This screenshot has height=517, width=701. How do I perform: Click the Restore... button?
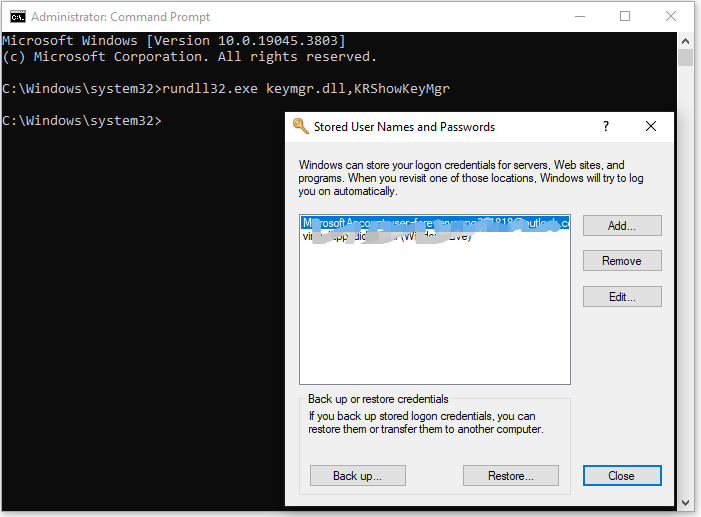click(x=511, y=475)
